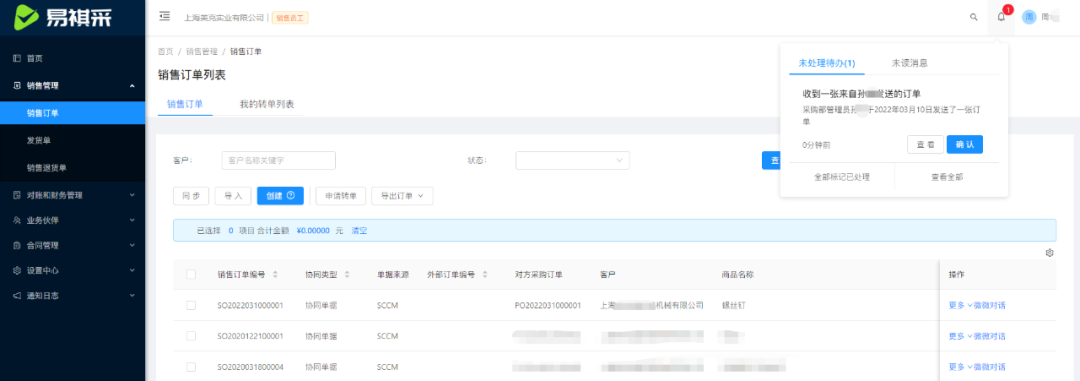Screen dimensions: 1080x381
Task: Collapse the sidebar with the menu fold icon
Action: click(164, 17)
